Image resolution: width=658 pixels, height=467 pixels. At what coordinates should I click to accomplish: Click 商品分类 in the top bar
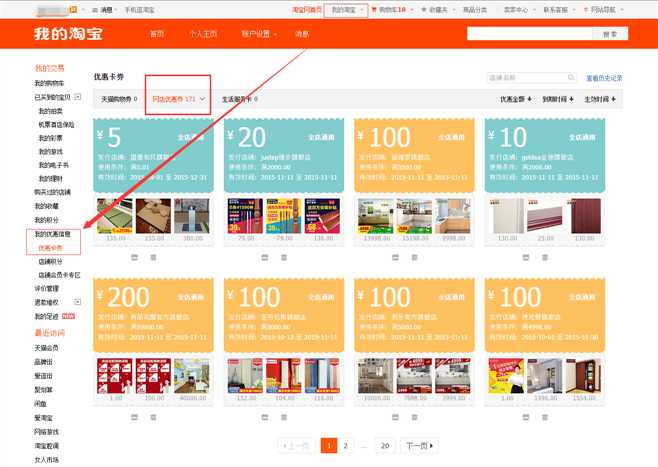(x=475, y=9)
